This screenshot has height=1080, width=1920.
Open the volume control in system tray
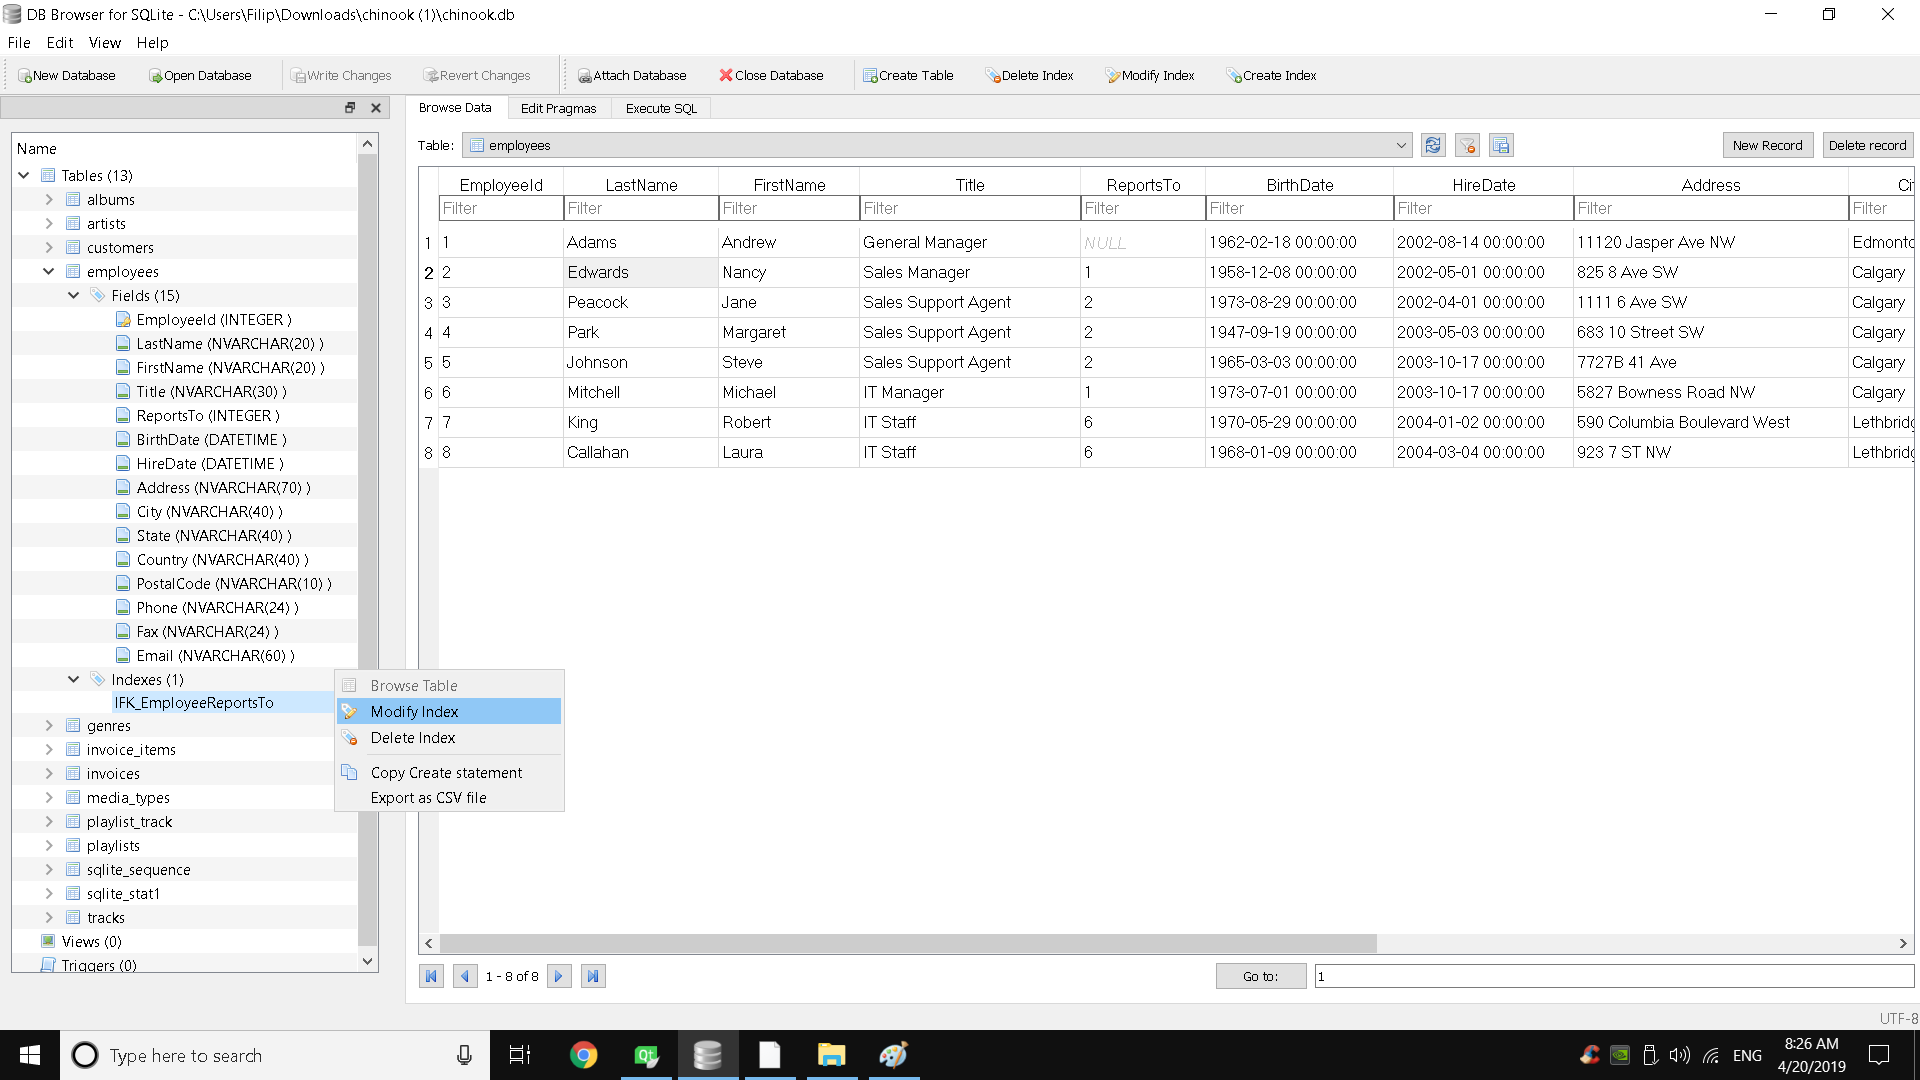(x=1679, y=1055)
